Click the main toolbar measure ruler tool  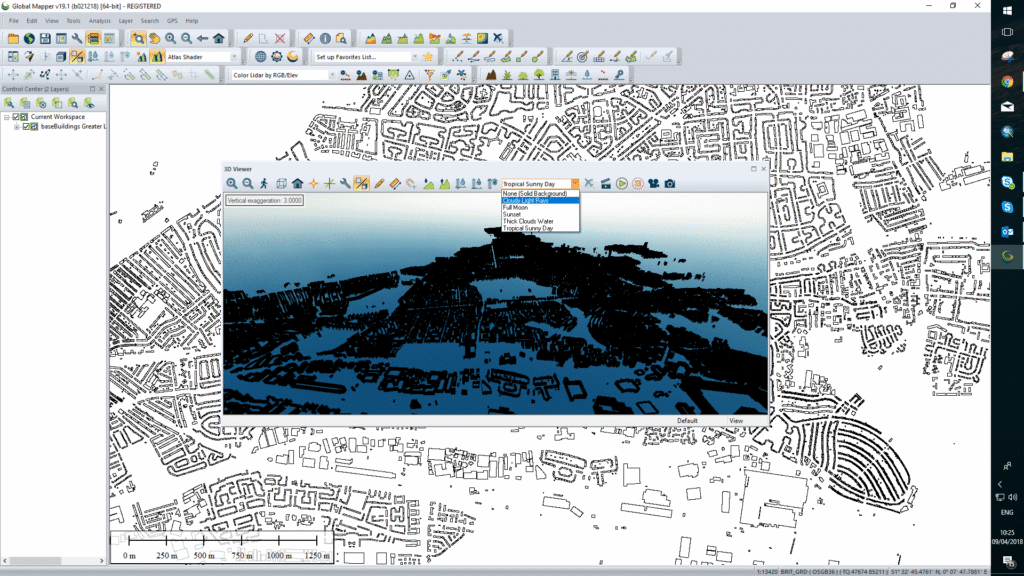[309, 39]
